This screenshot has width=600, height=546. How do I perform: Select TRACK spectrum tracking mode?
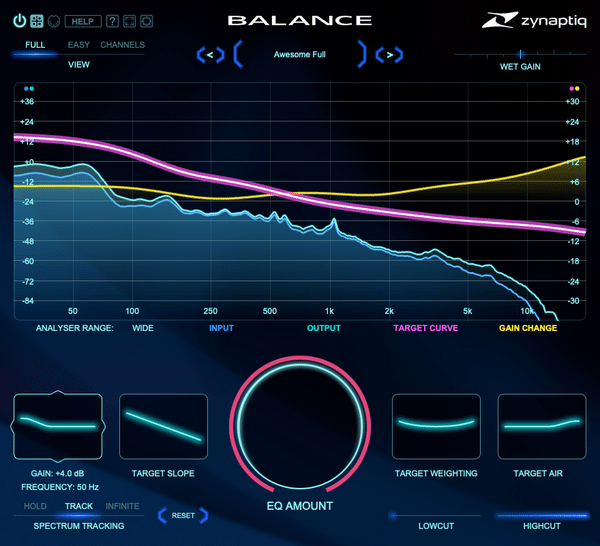(x=79, y=507)
